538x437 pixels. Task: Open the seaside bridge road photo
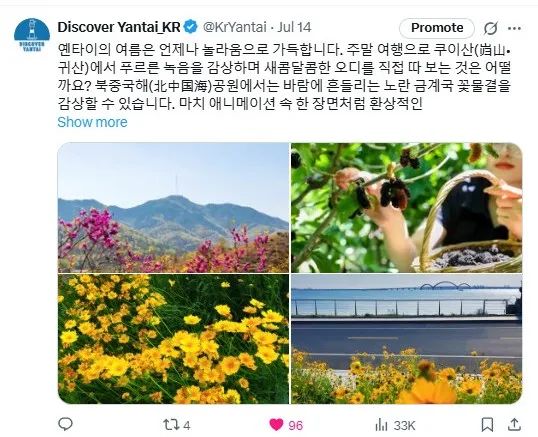click(407, 339)
